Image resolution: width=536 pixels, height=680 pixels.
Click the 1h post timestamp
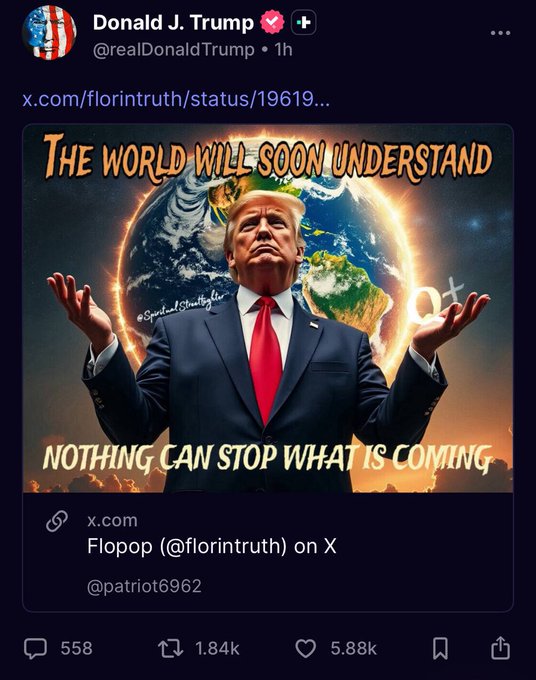click(x=283, y=50)
